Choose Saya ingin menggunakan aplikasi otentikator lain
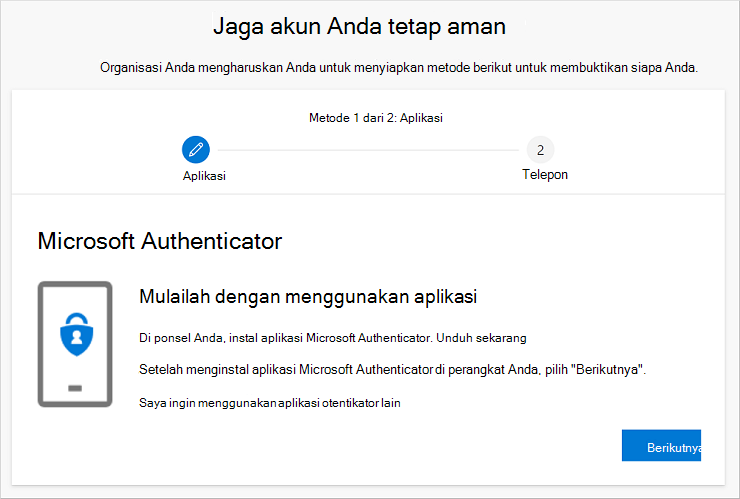The image size is (740, 499). click(269, 403)
